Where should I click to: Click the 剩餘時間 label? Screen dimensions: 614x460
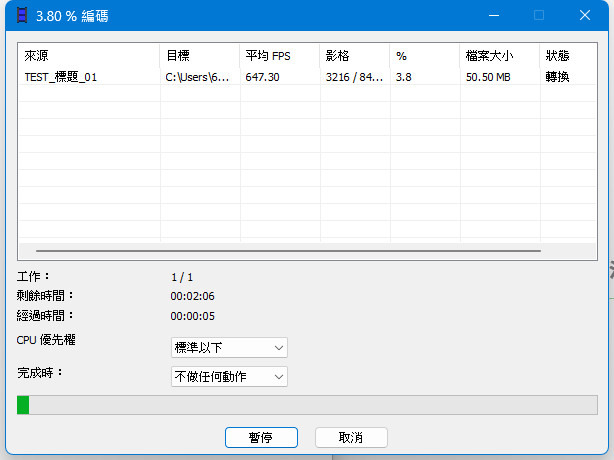click(x=45, y=296)
